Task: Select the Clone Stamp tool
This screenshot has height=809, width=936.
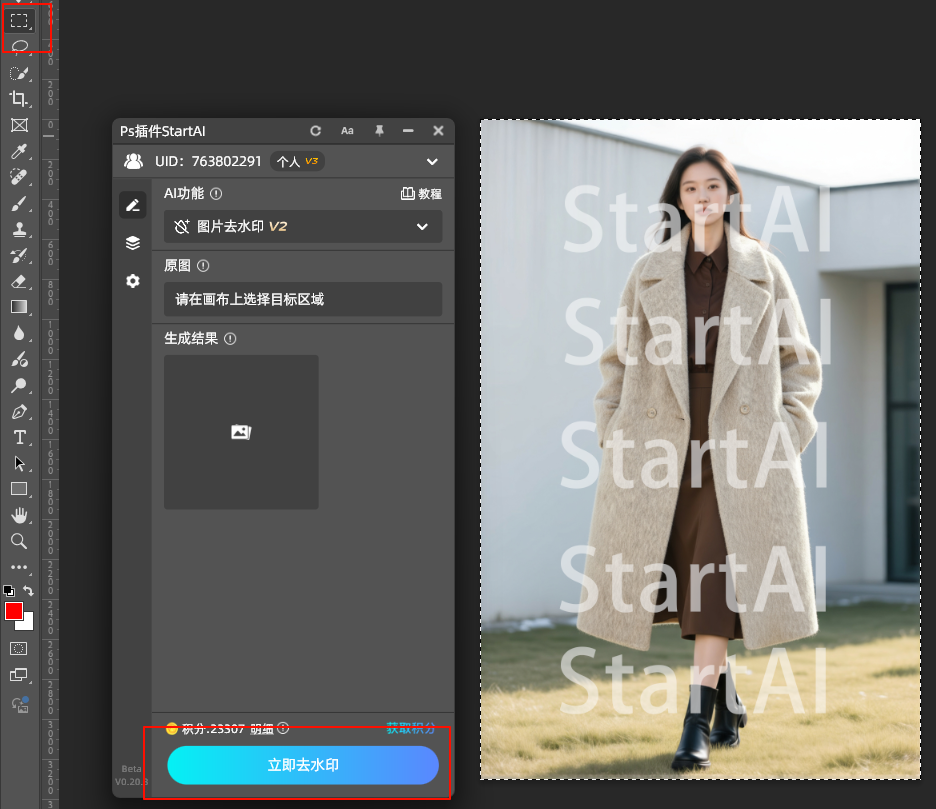Action: (19, 230)
